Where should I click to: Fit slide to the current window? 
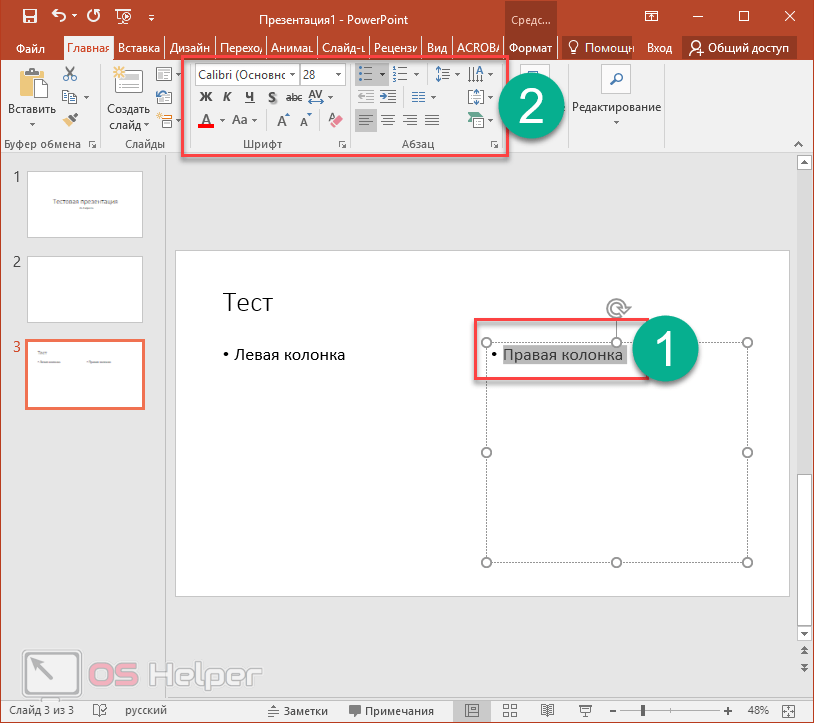point(788,711)
